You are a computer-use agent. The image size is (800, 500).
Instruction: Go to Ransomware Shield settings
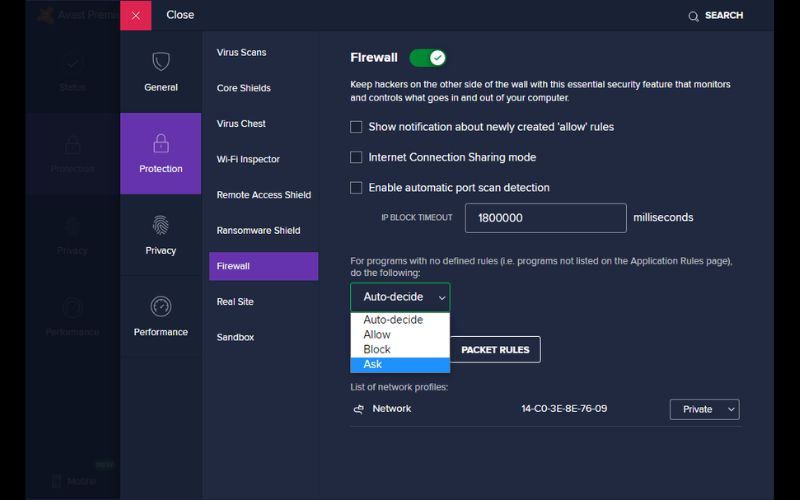[258, 231]
